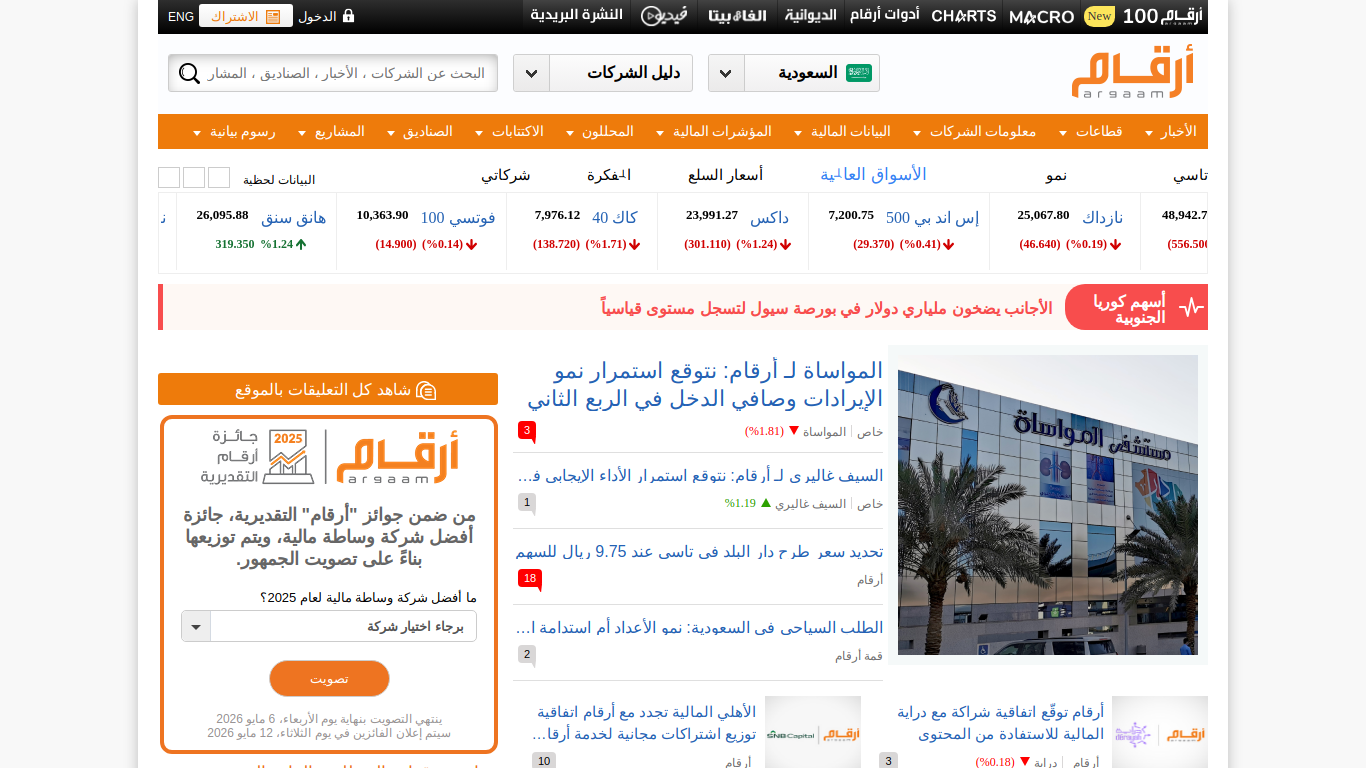This screenshot has width=1366, height=768.
Task: Expand the دليل الشركات dropdown
Action: [531, 73]
